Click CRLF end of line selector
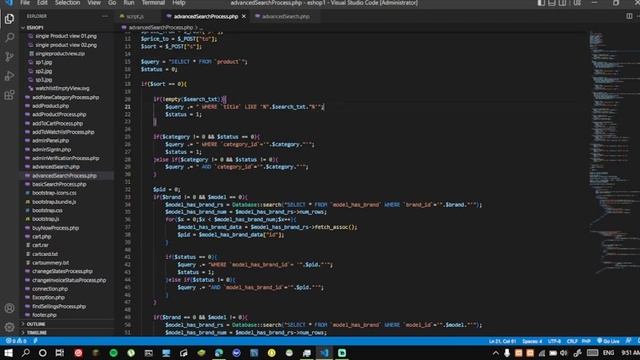The height and width of the screenshot is (360, 640). coord(572,341)
